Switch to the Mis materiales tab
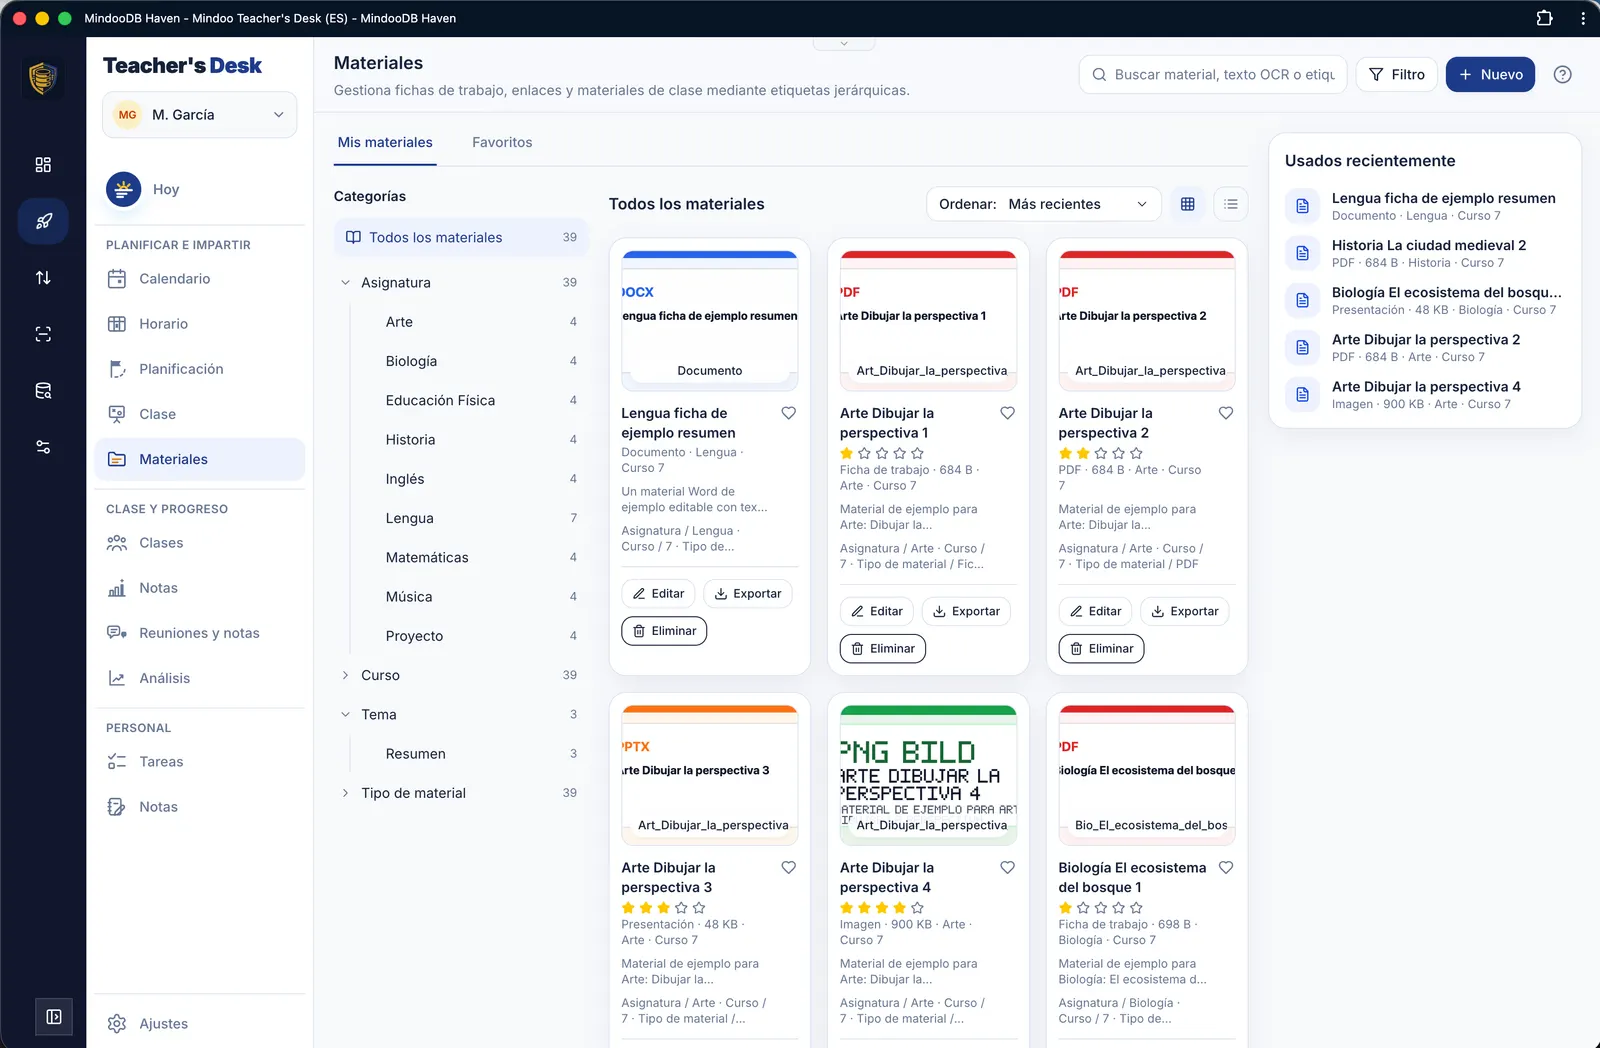The height and width of the screenshot is (1048, 1600). [x=385, y=143]
